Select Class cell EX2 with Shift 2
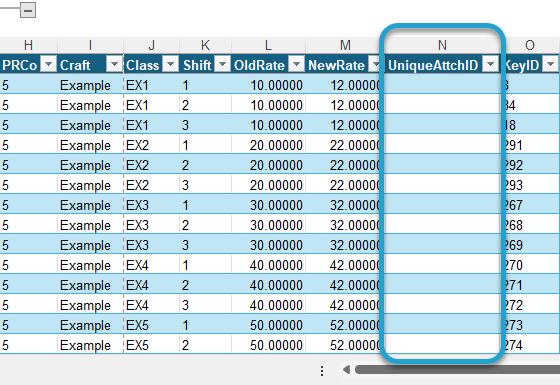 click(x=151, y=165)
